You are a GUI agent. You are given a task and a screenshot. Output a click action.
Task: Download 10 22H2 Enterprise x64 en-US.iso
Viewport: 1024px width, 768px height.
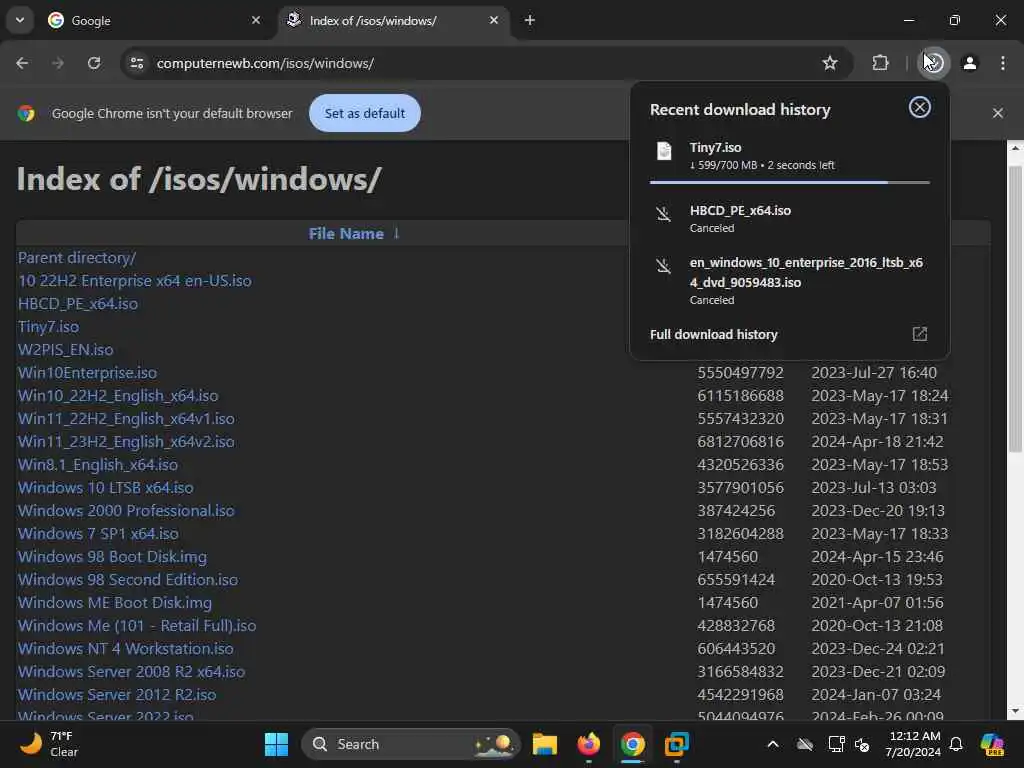tap(135, 281)
